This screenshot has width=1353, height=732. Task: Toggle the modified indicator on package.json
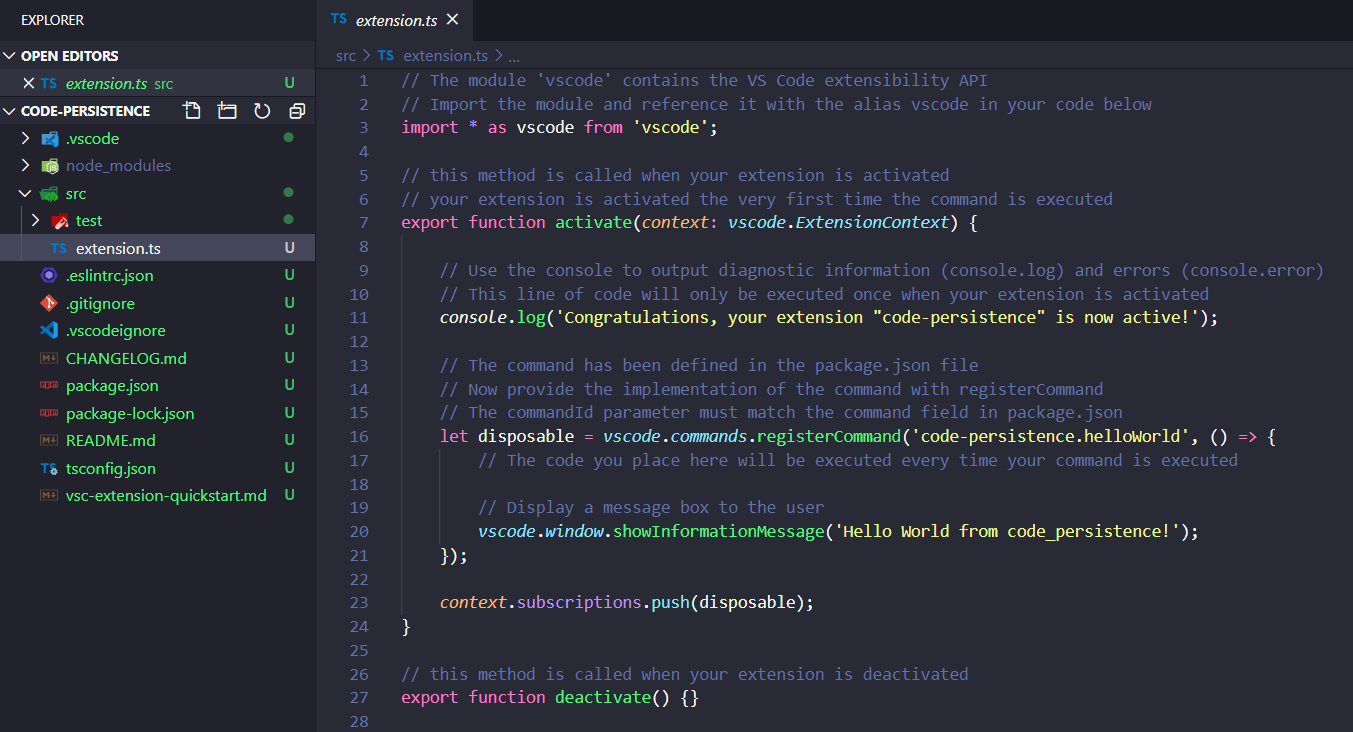tap(289, 385)
